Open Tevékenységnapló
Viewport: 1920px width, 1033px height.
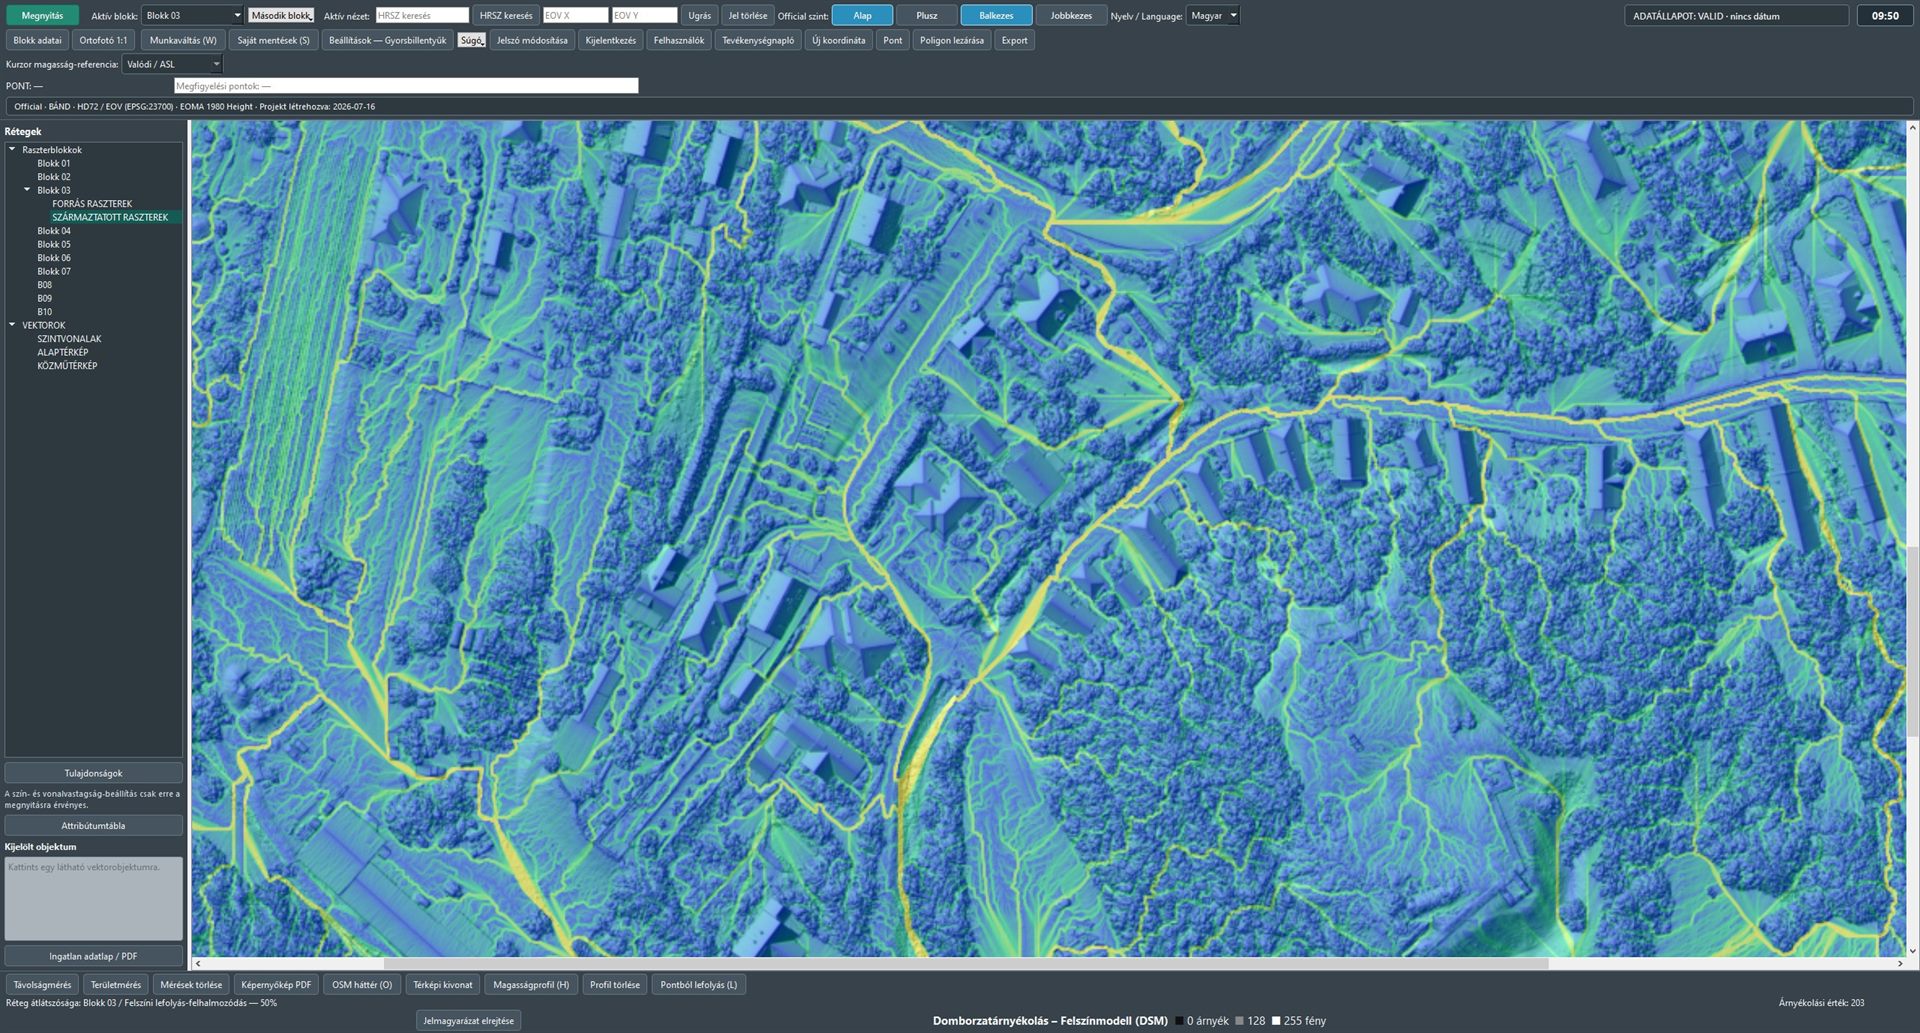pyautogui.click(x=758, y=41)
